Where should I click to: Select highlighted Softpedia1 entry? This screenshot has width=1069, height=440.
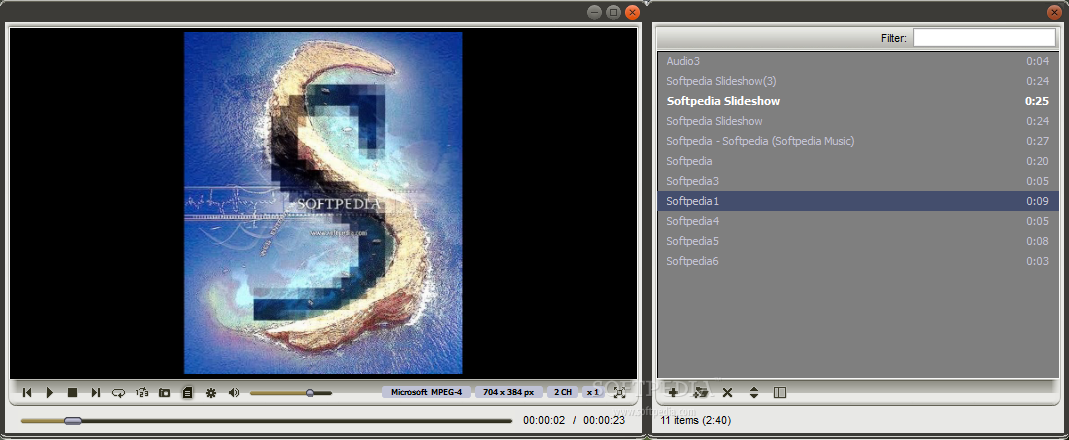pos(858,201)
